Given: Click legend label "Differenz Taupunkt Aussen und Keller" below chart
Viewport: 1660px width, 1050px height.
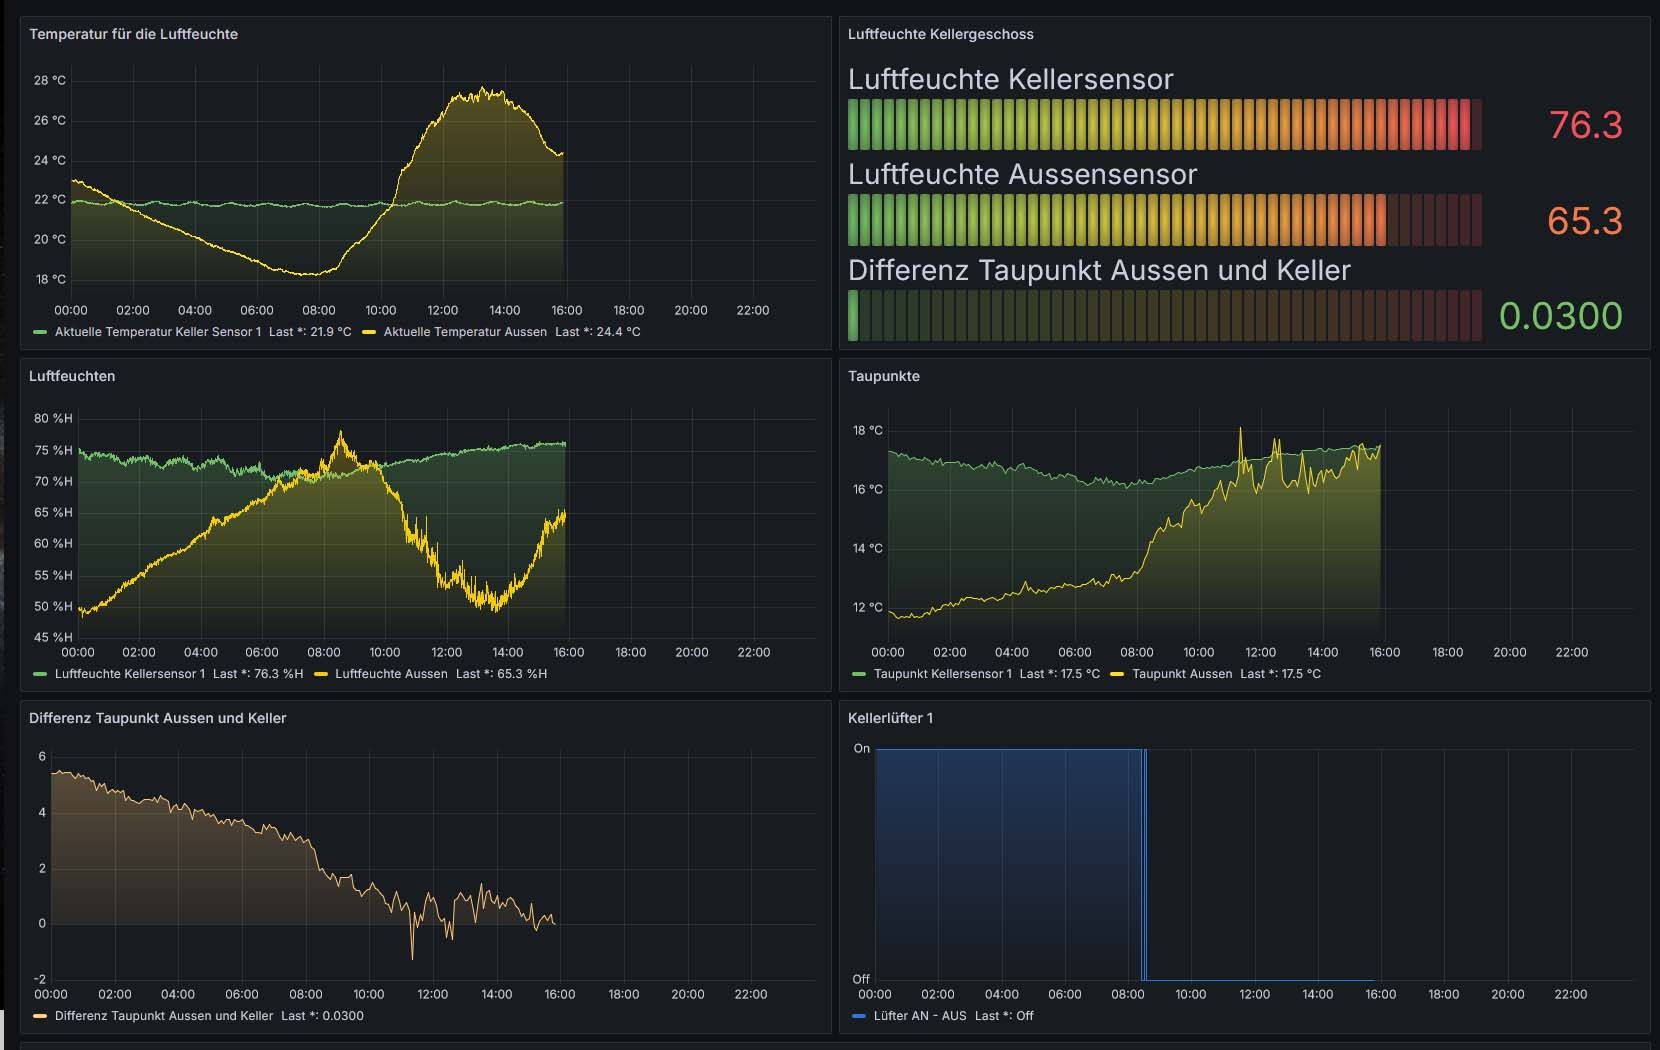Looking at the screenshot, I should 164,1016.
